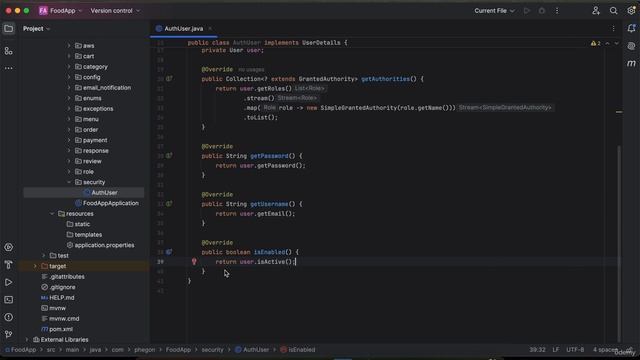Expand the cart folder
This screenshot has height=360, width=640.
tap(69, 56)
